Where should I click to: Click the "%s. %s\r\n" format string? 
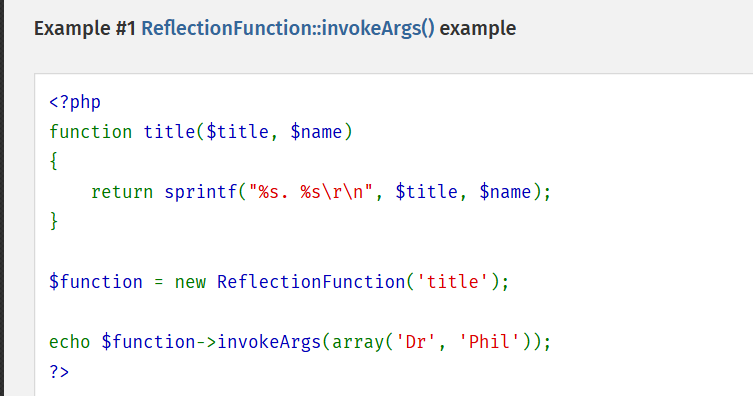(x=311, y=192)
